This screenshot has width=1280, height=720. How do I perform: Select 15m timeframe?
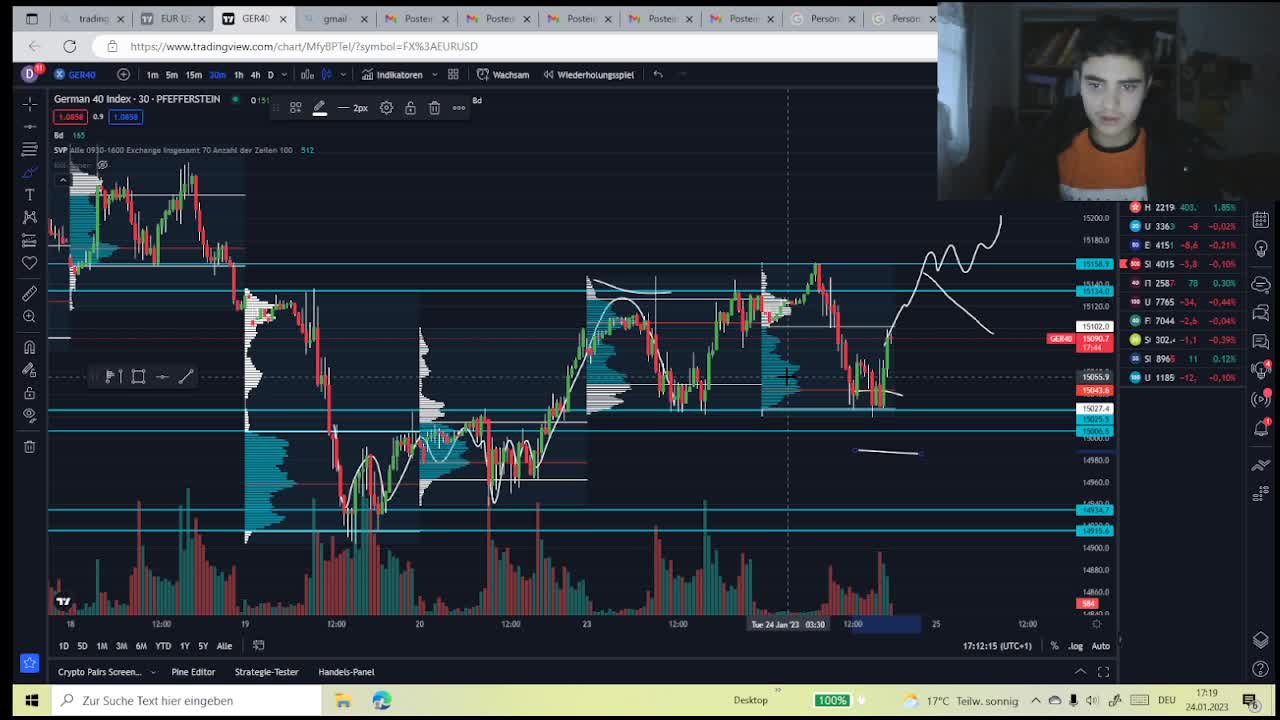coord(193,74)
